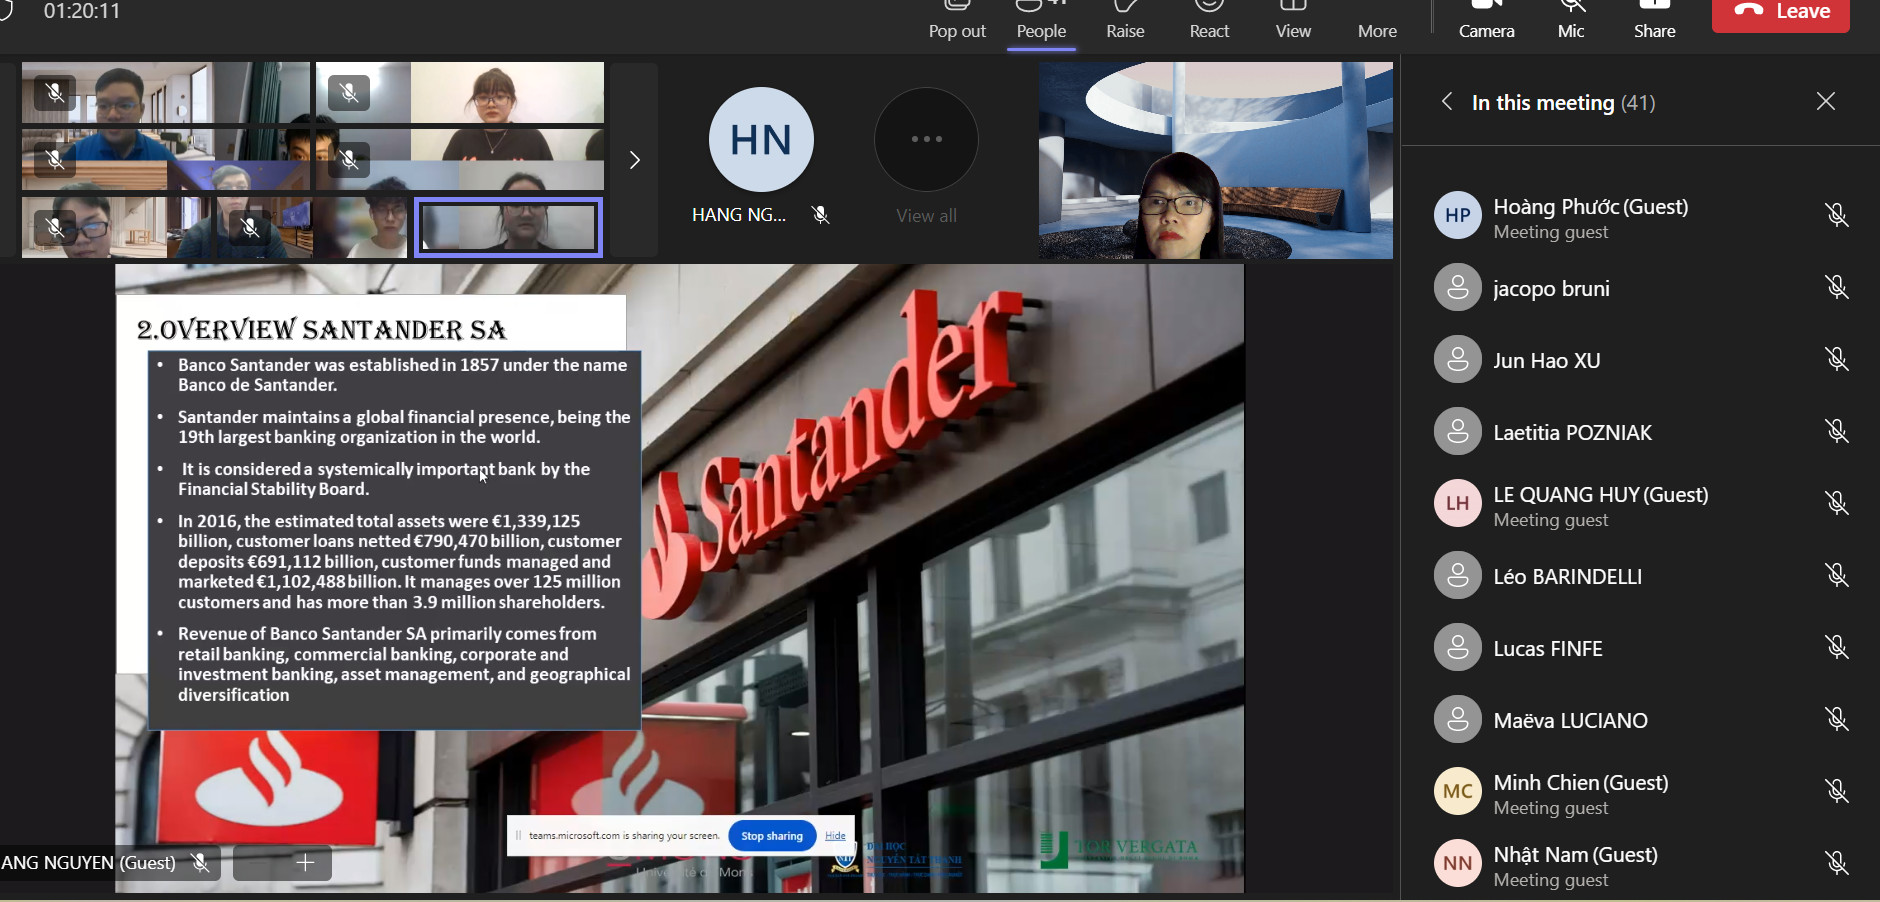Click the mic icon beside Jun Hao XU
Screen dimensions: 1880x902
click(x=1837, y=360)
